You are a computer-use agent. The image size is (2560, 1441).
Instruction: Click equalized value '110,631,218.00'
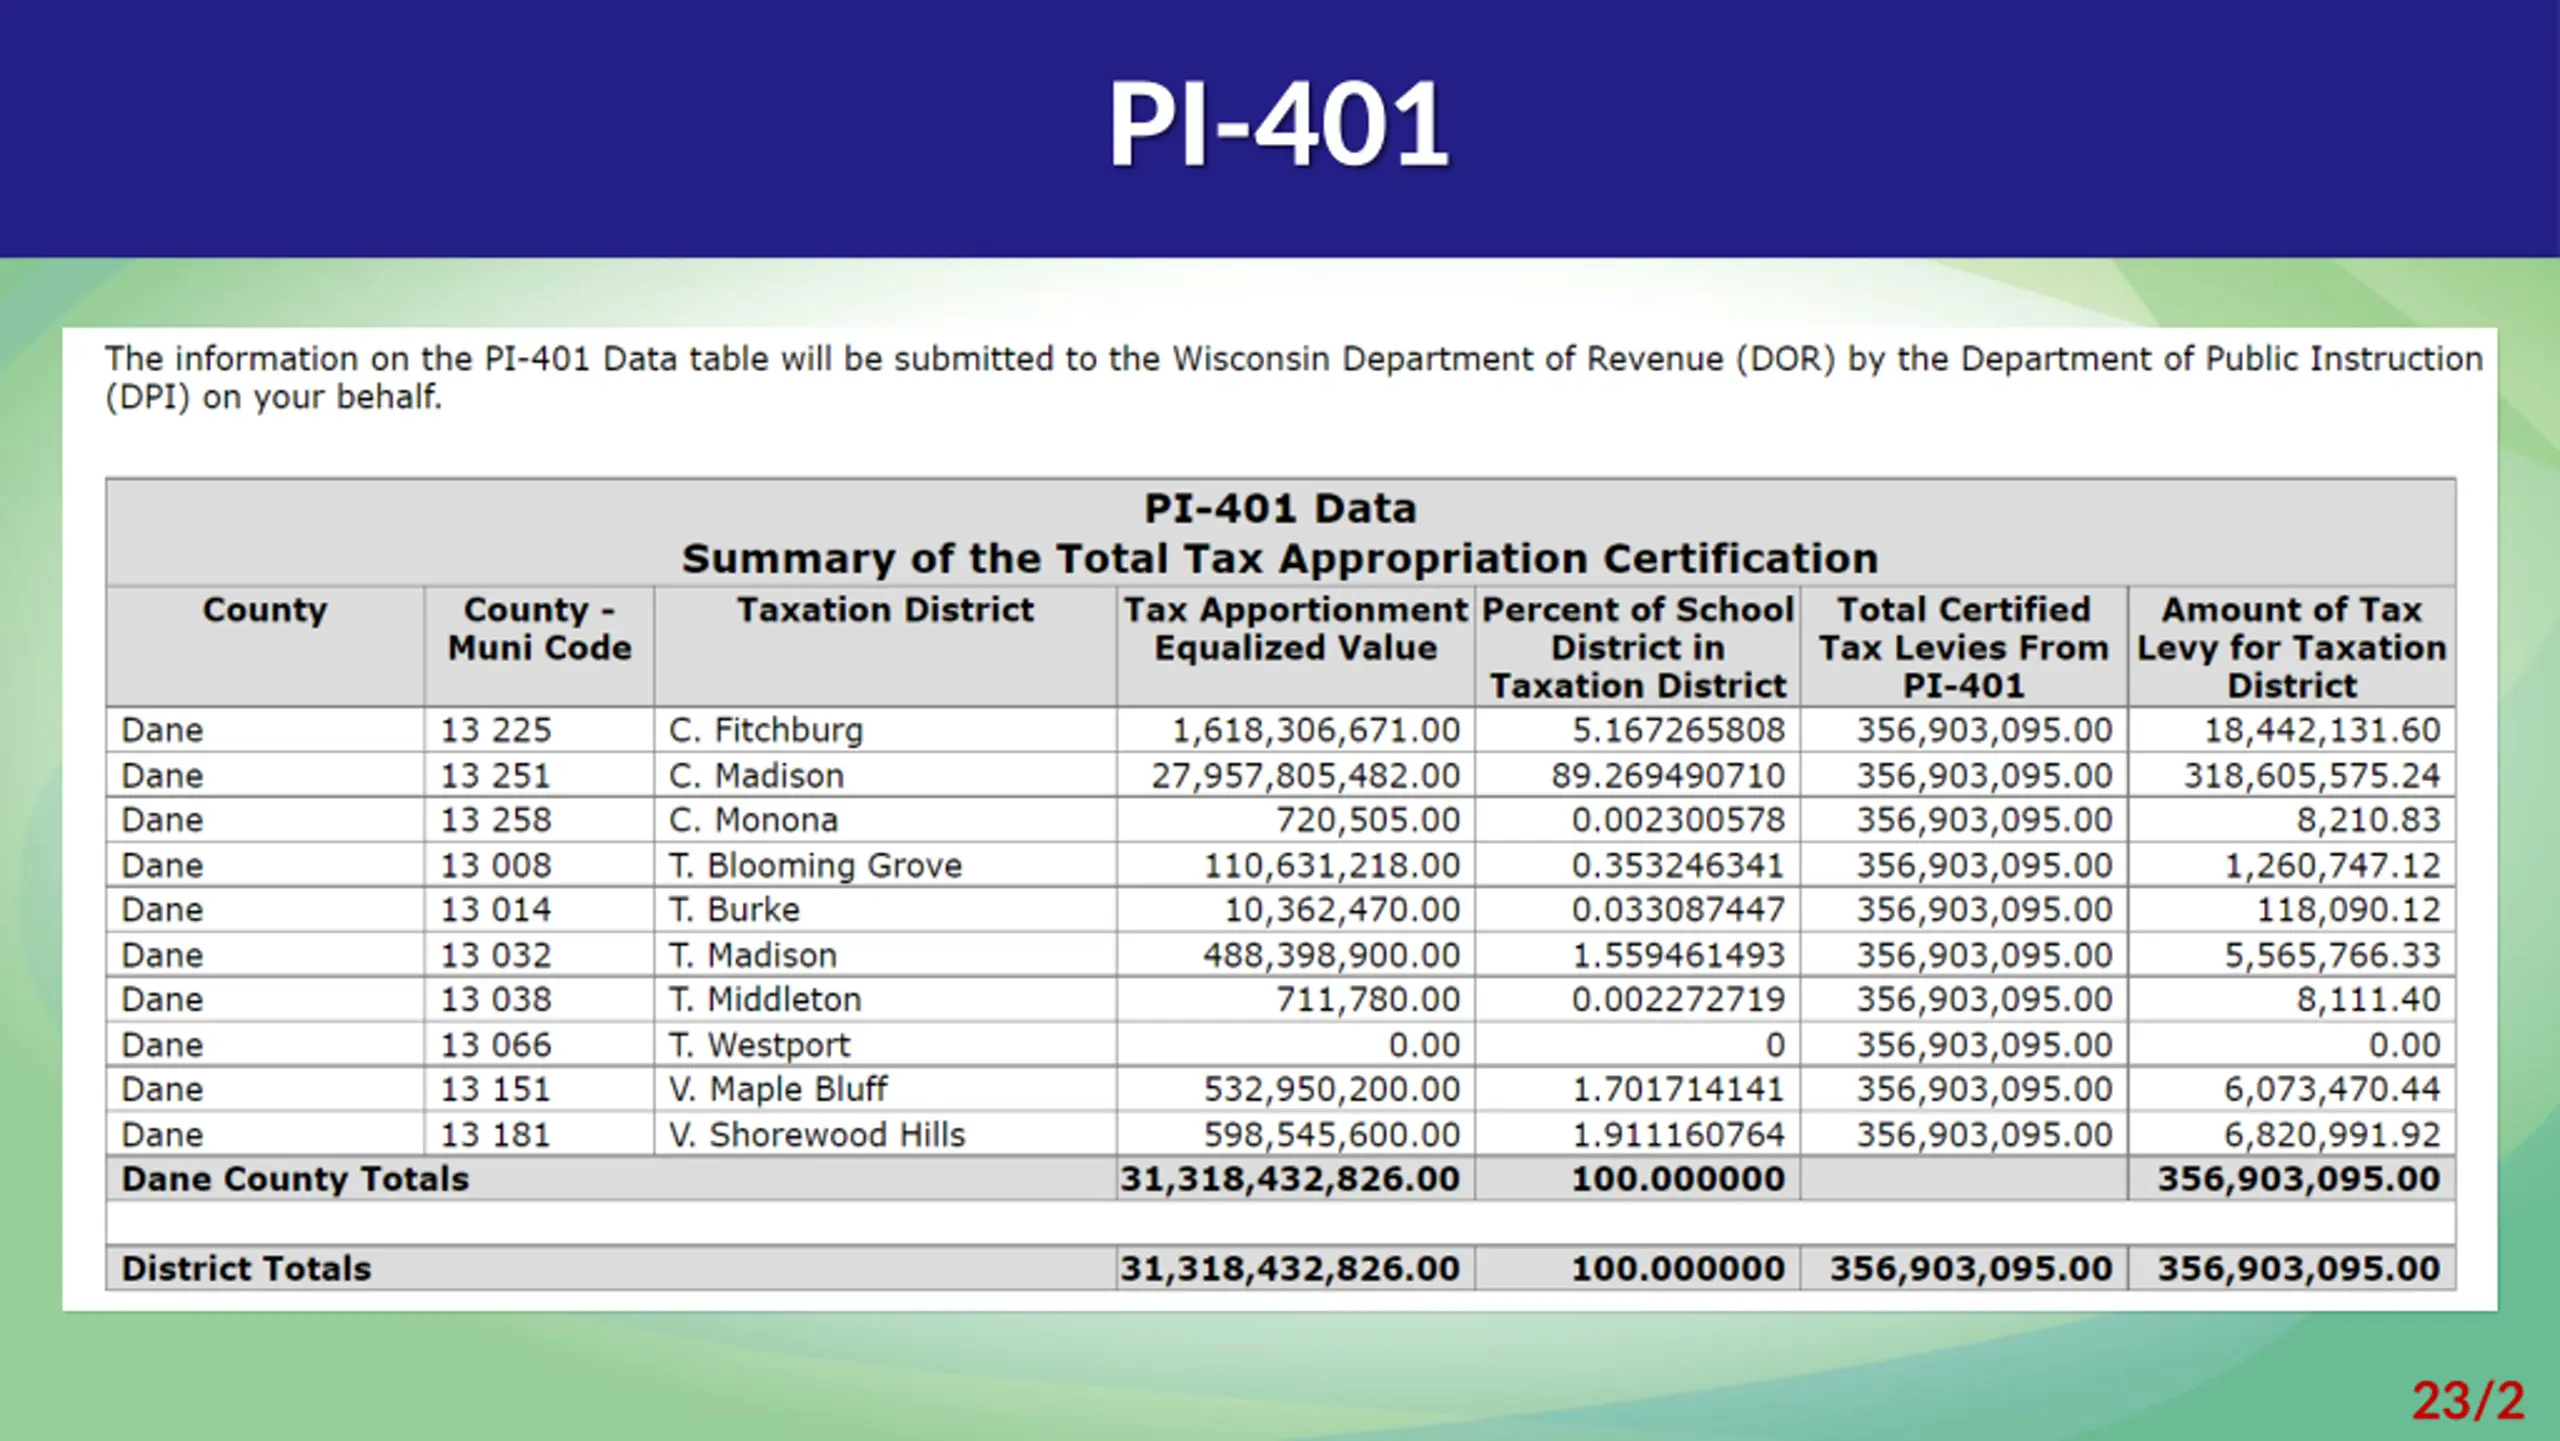pyautogui.click(x=1332, y=865)
